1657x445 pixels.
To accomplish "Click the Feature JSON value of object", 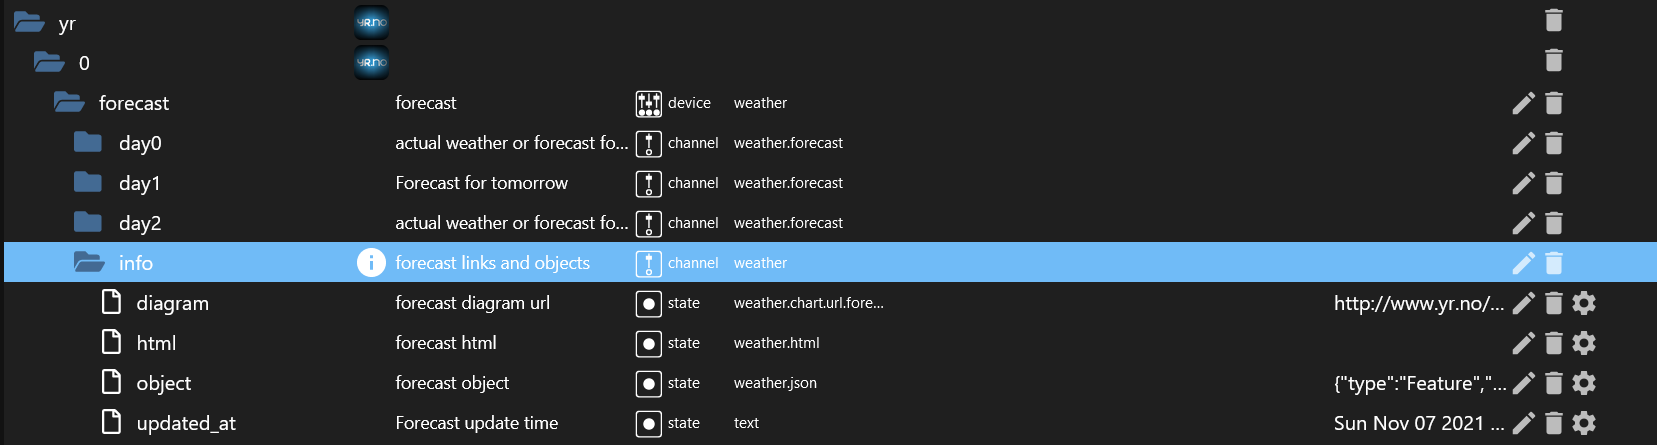I will (1420, 383).
